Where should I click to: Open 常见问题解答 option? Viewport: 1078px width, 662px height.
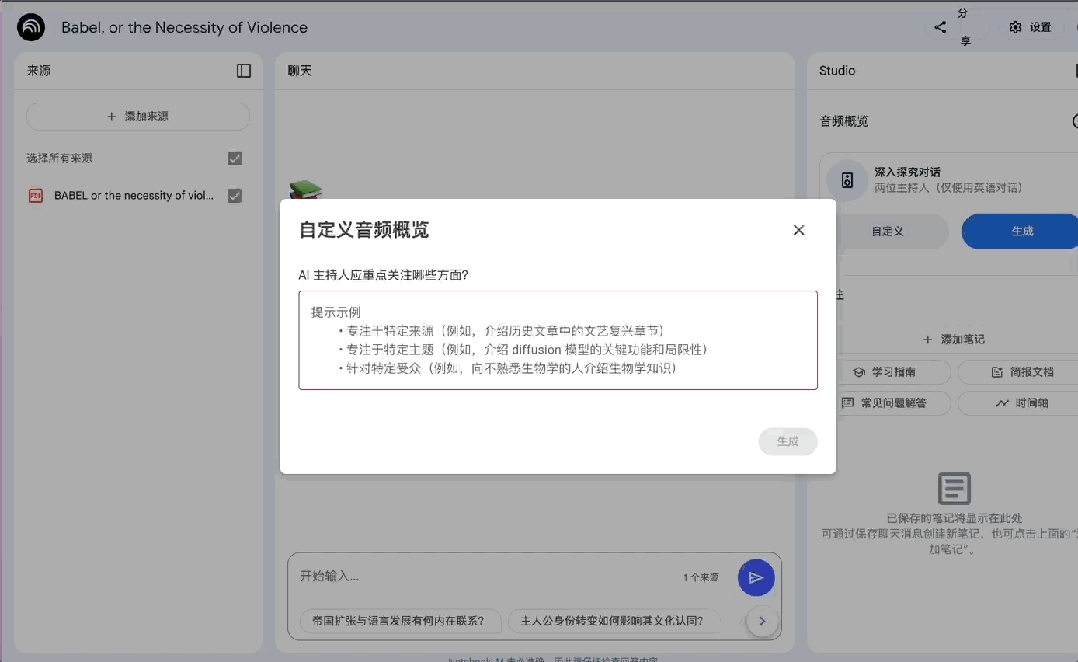point(894,403)
